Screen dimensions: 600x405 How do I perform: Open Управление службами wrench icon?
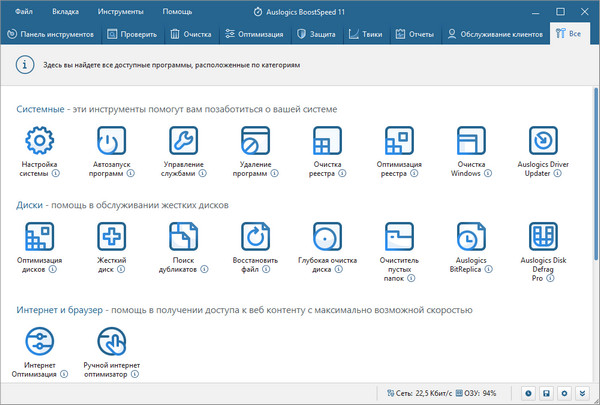coord(184,140)
